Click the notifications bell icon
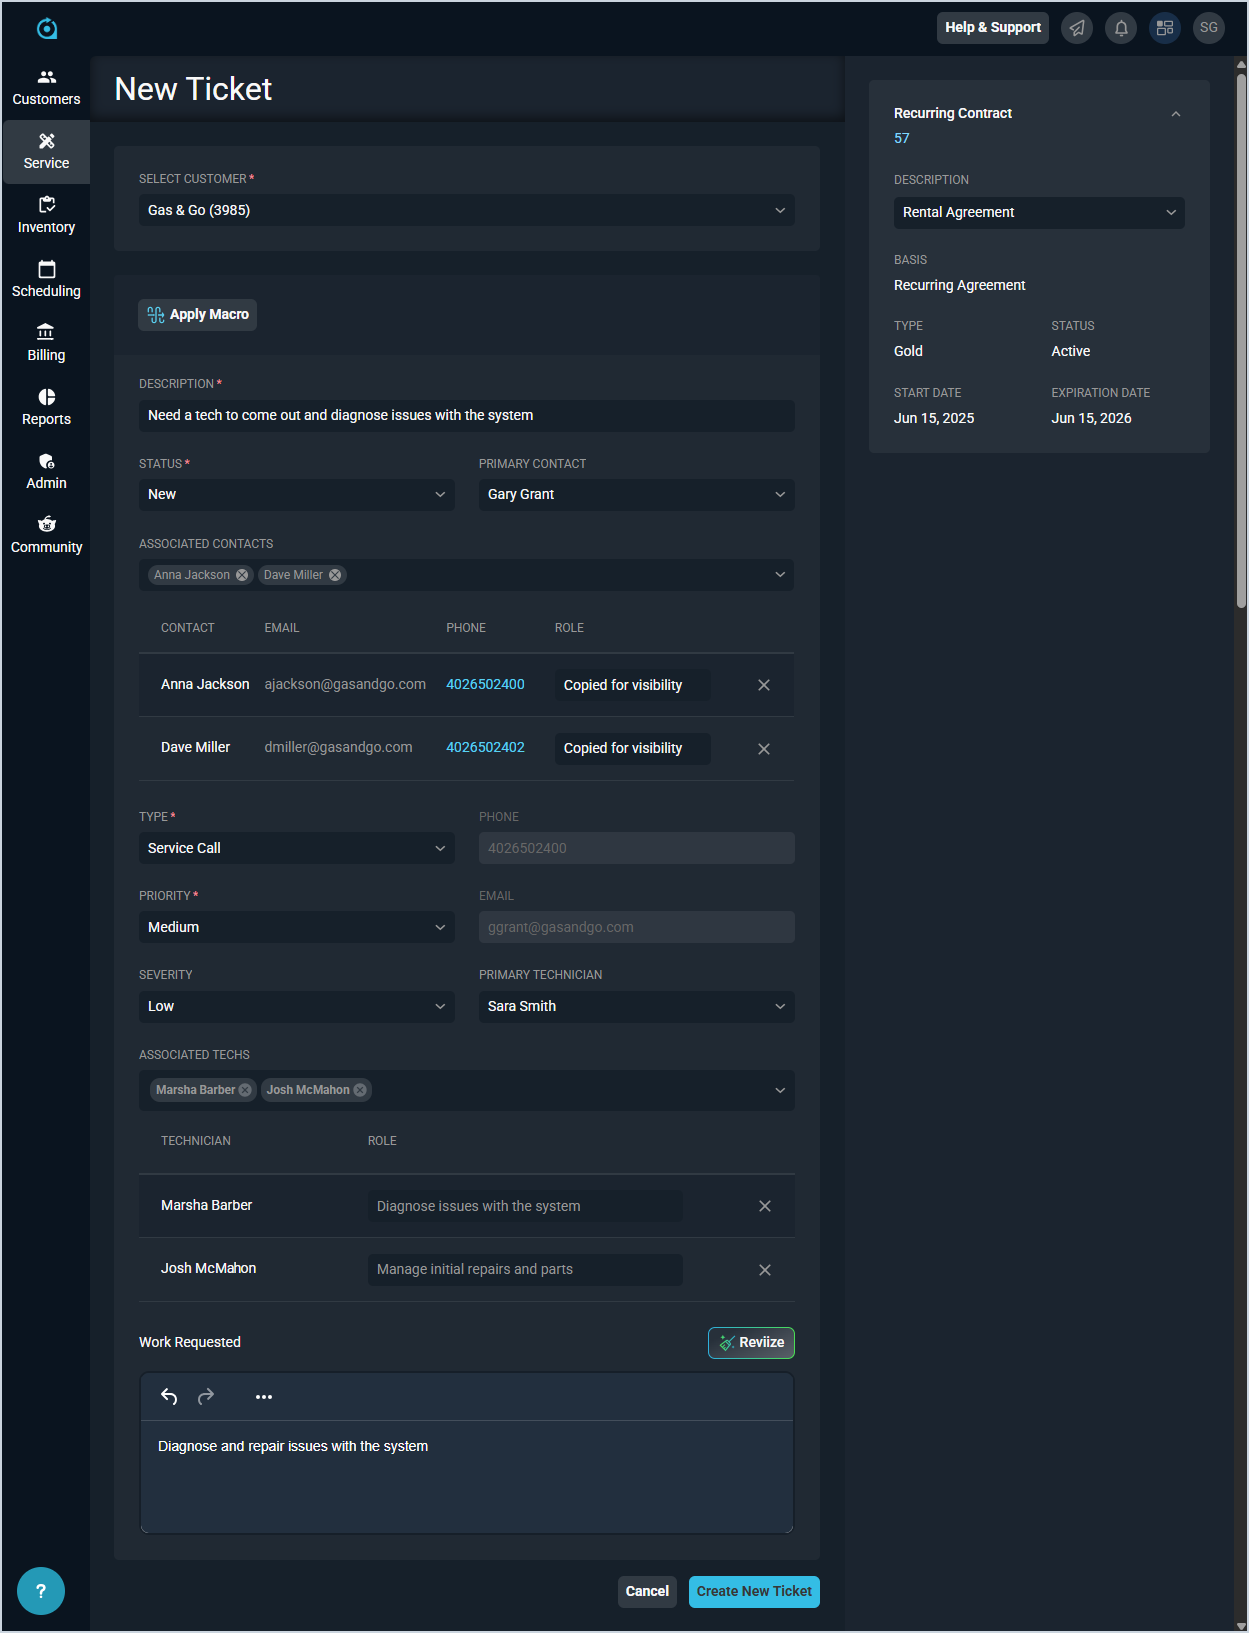 pos(1120,28)
